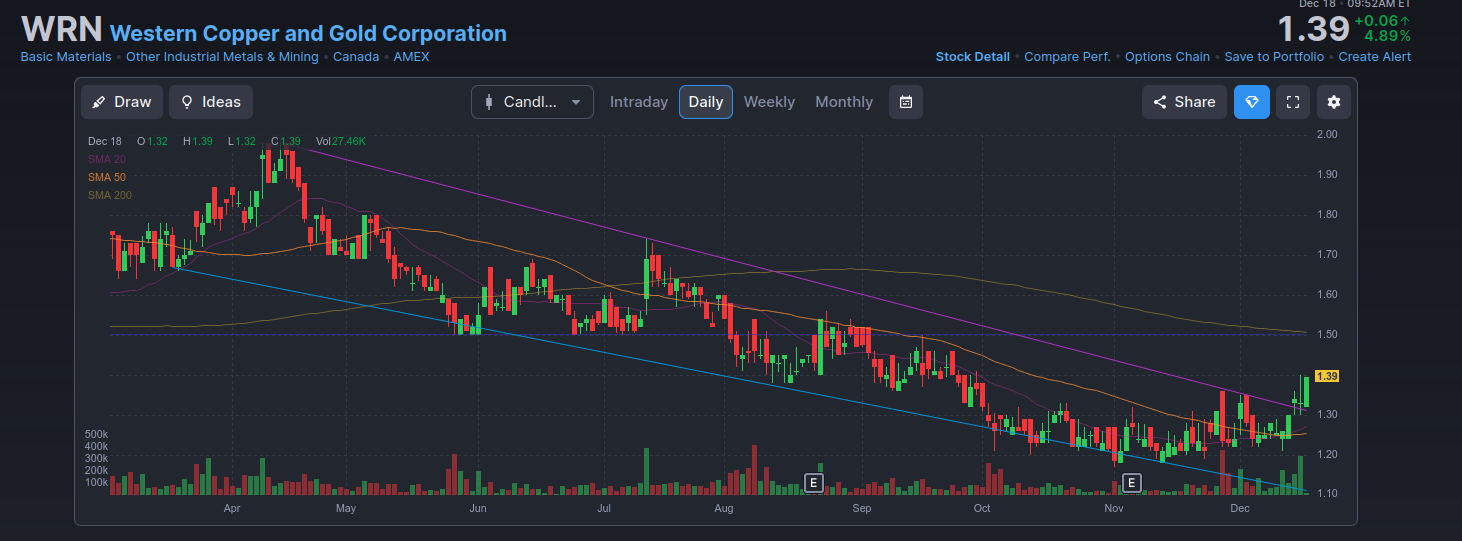Open chart settings gear
This screenshot has height=541, width=1462.
point(1333,102)
